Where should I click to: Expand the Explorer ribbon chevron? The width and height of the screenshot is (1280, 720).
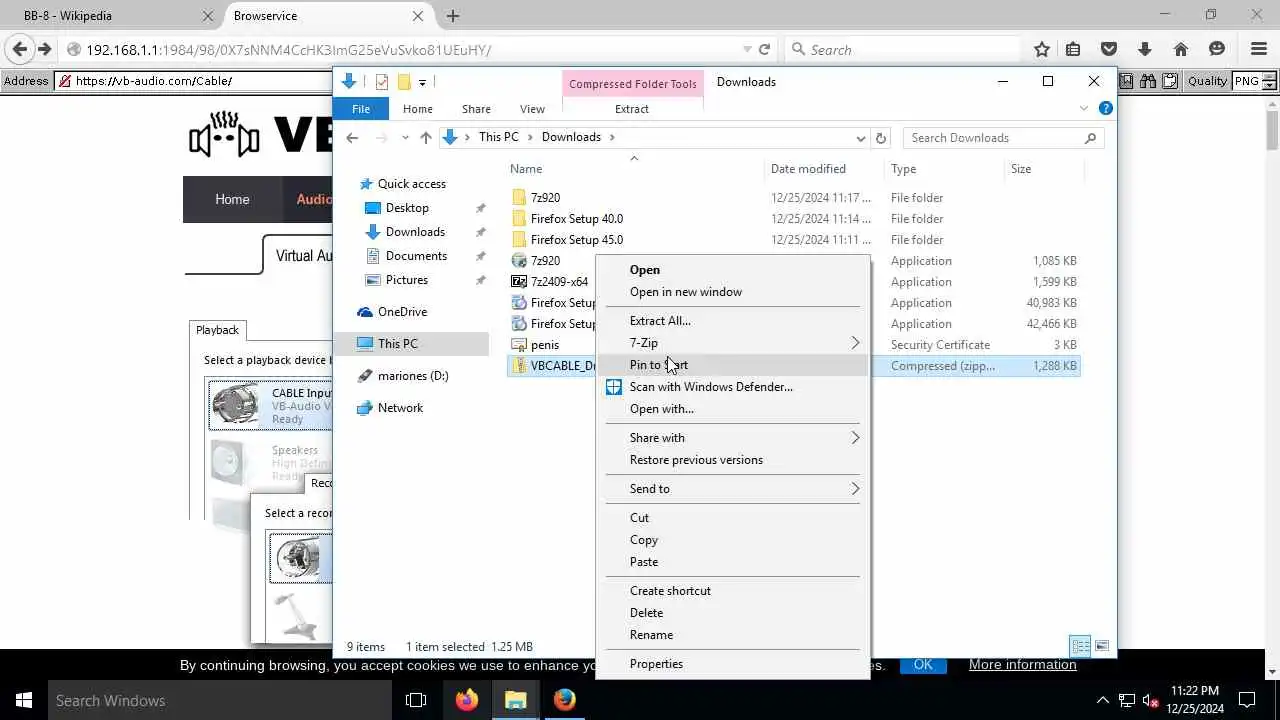click(1083, 109)
